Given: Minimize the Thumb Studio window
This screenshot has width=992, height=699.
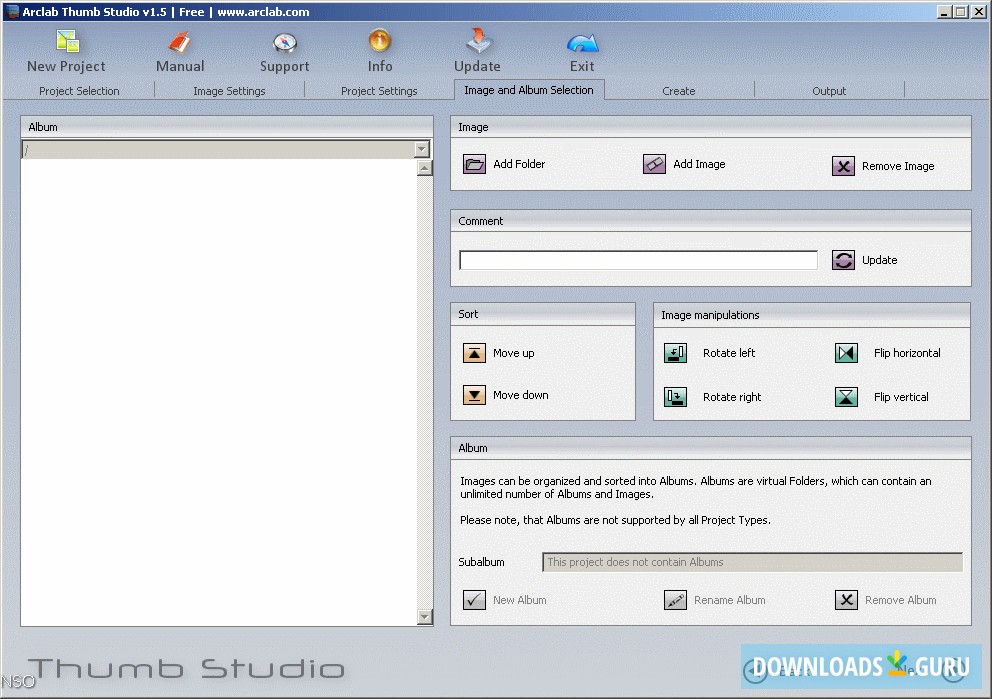Looking at the screenshot, I should tap(945, 11).
